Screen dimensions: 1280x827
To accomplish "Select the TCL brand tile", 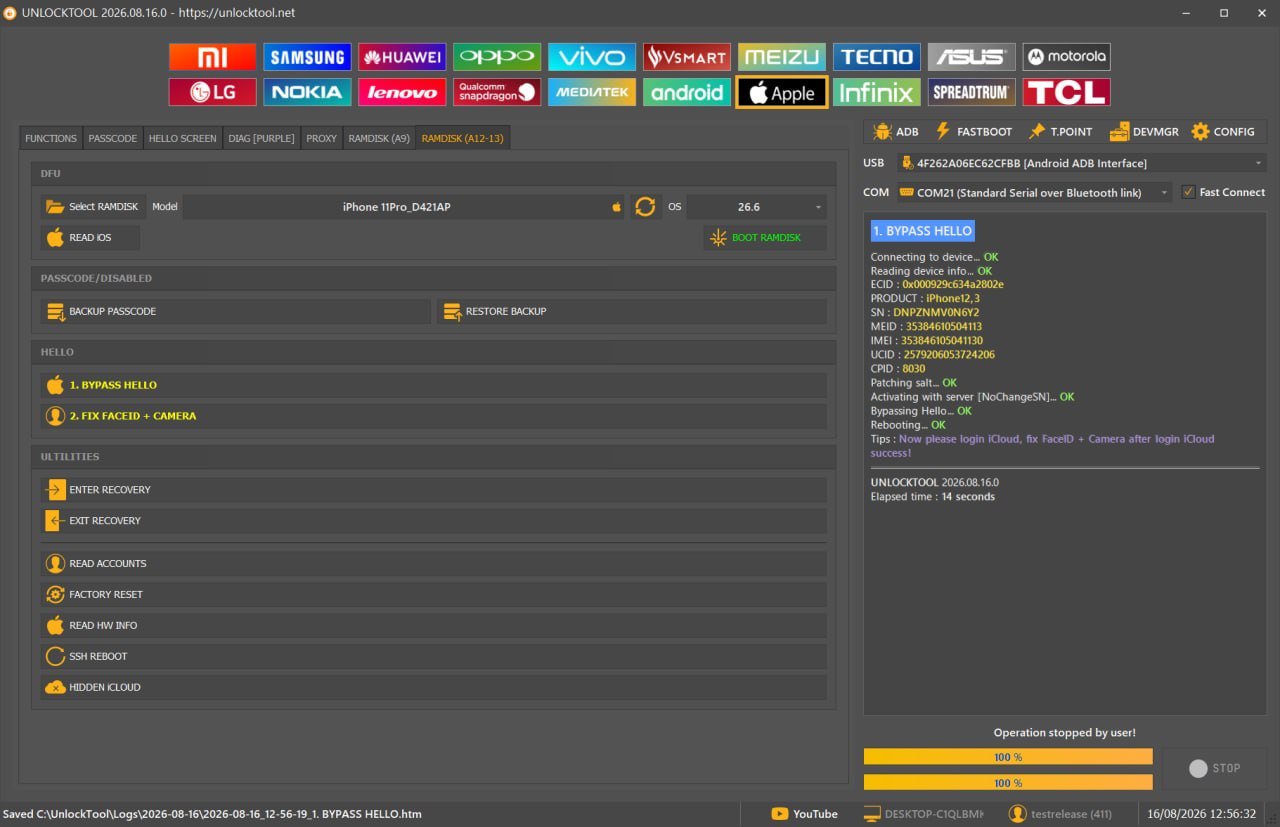I will (x=1067, y=93).
